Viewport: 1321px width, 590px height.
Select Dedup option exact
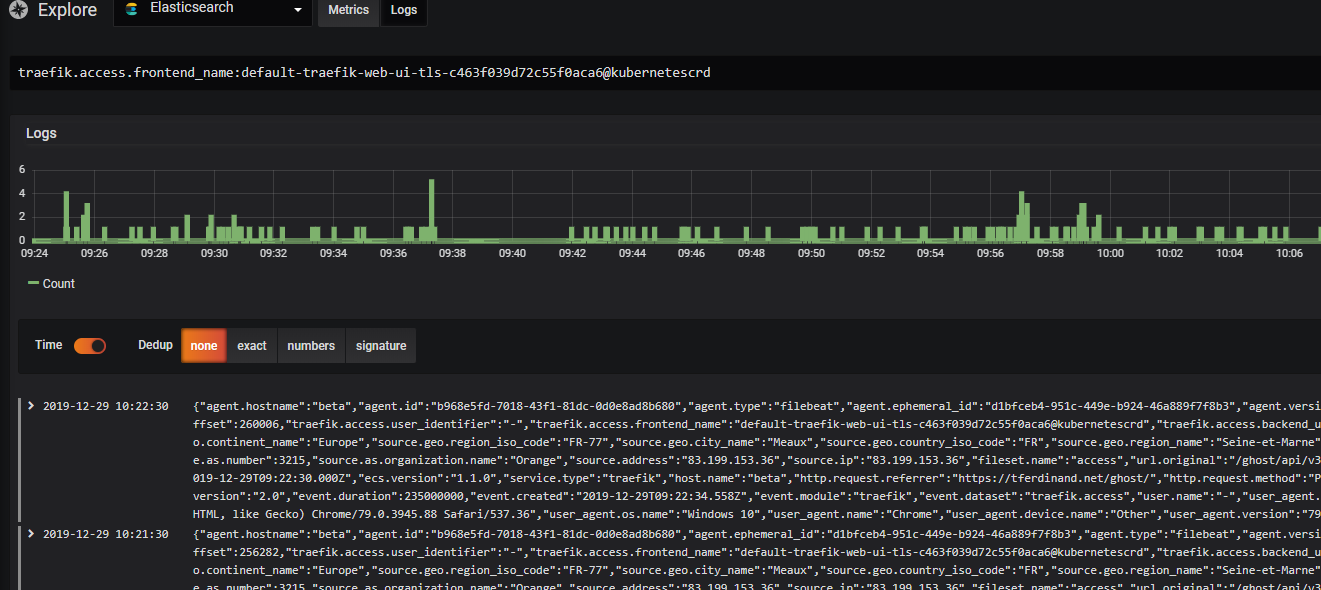point(252,345)
